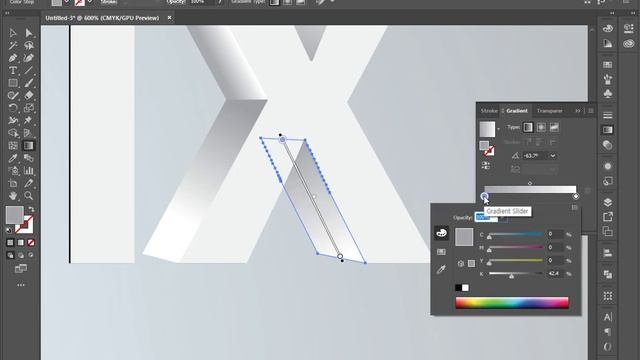Screen dimensions: 640x360
Task: Open the Gradient panel options menu
Action: pyautogui.click(x=591, y=111)
